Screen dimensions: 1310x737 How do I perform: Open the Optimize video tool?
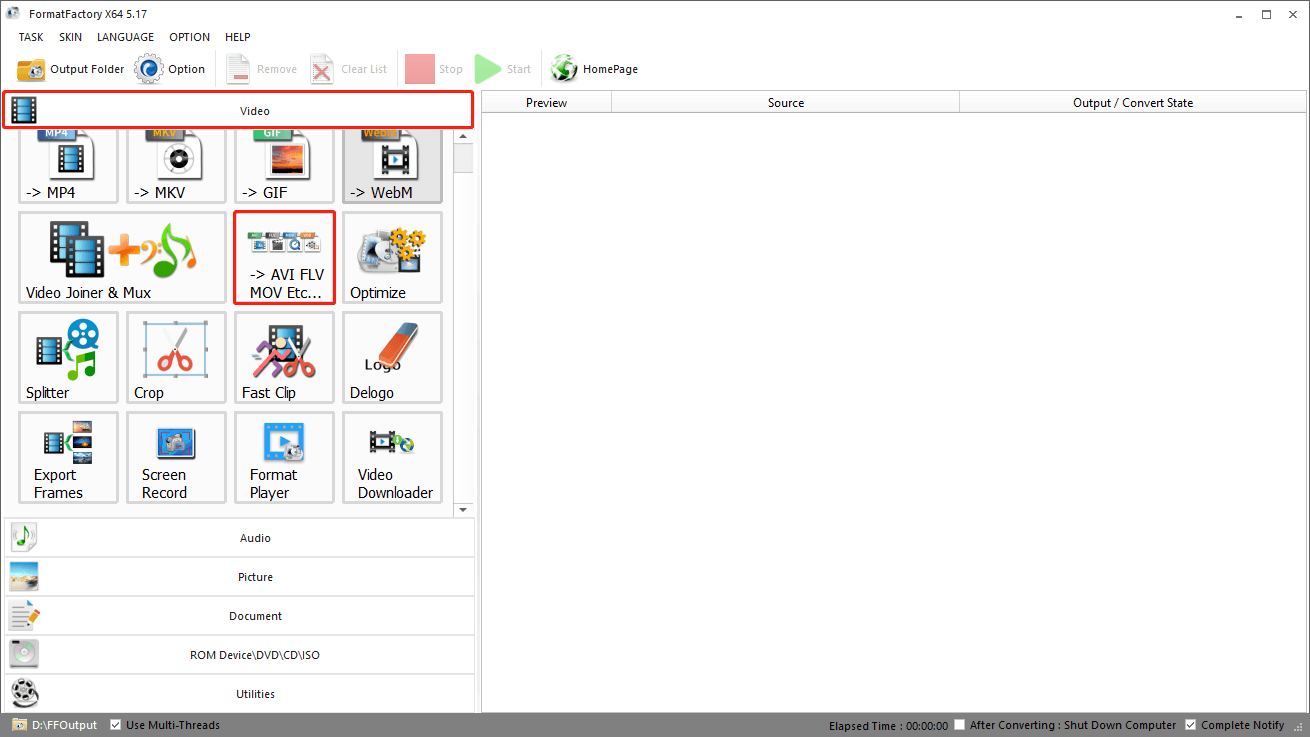(392, 257)
